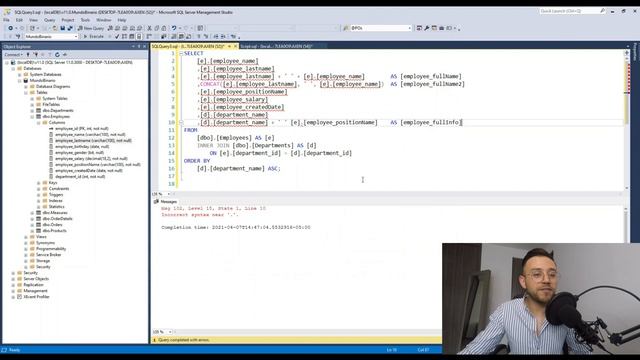Expand the Views folder node
The width and height of the screenshot is (640, 360).
[x=26, y=237]
